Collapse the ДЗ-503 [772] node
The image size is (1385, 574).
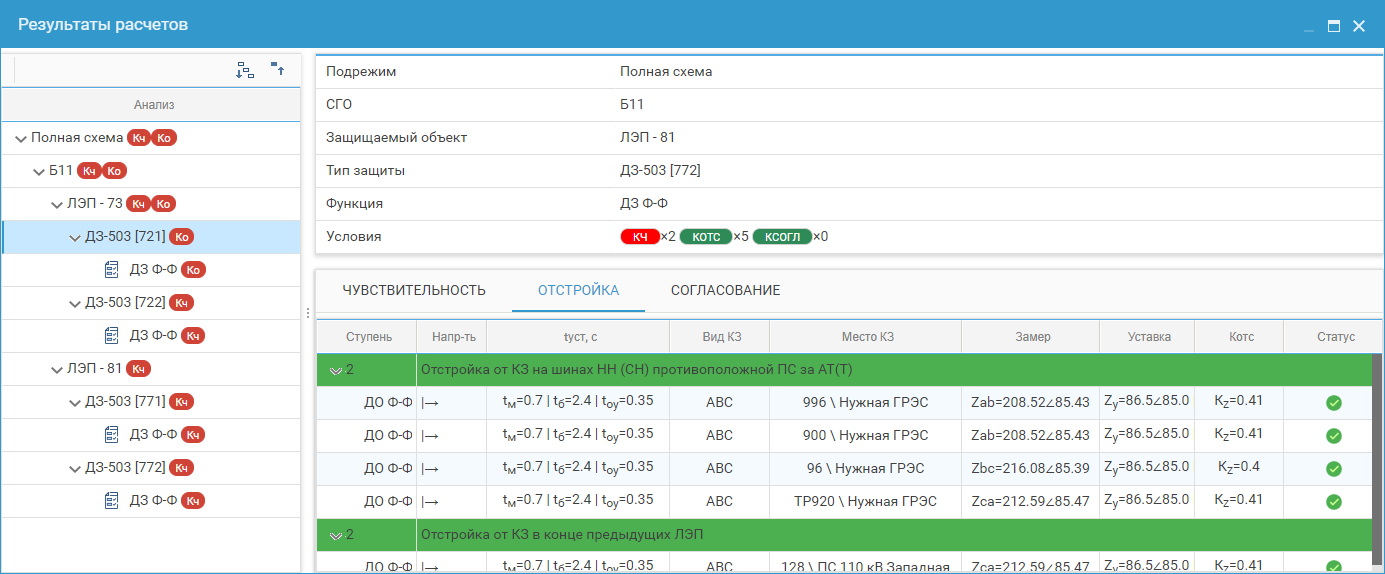point(75,468)
